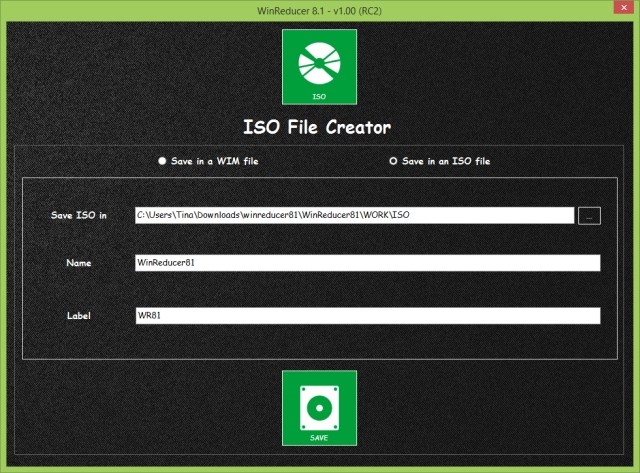Viewport: 640px width, 473px height.
Task: Click the disc graphic inside the ISO tile
Action: point(318,62)
